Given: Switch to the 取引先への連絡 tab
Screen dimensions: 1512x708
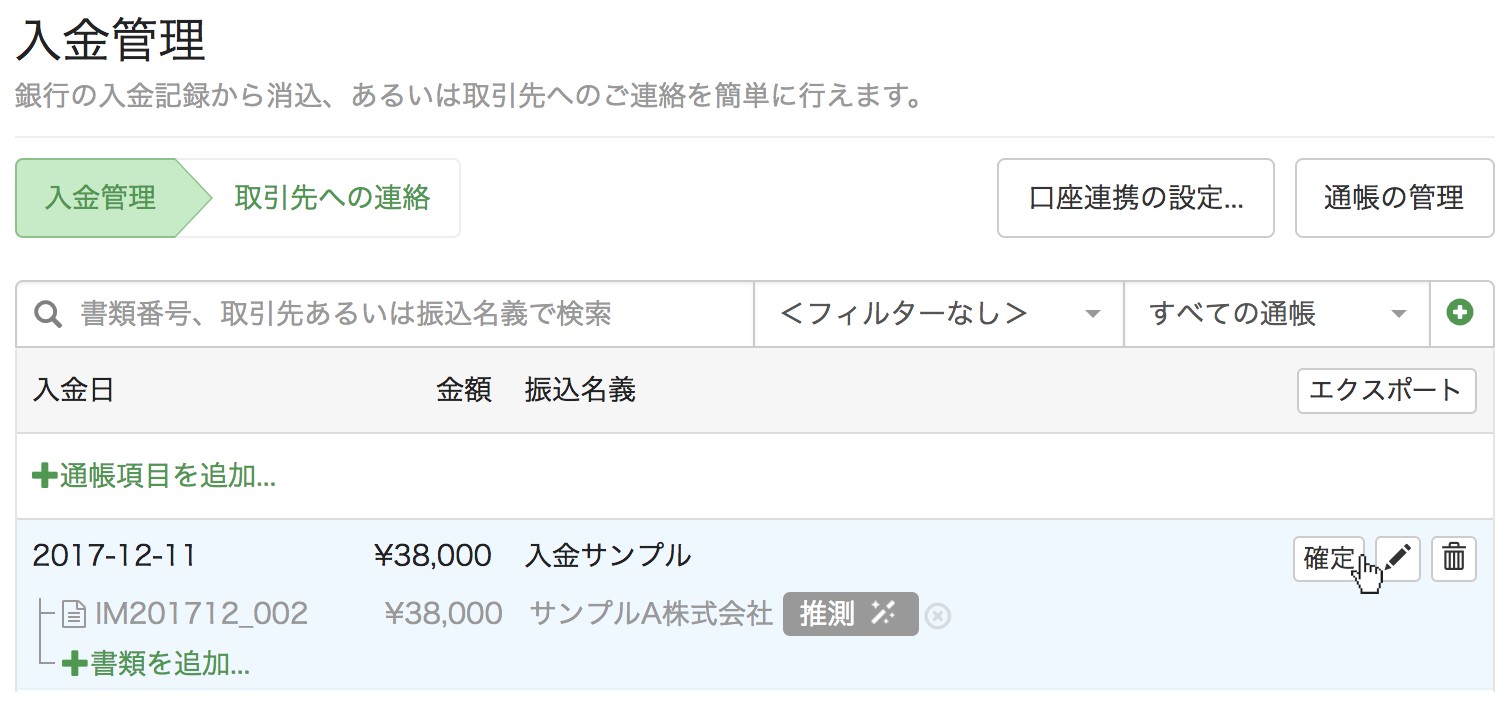Looking at the screenshot, I should click(x=330, y=198).
